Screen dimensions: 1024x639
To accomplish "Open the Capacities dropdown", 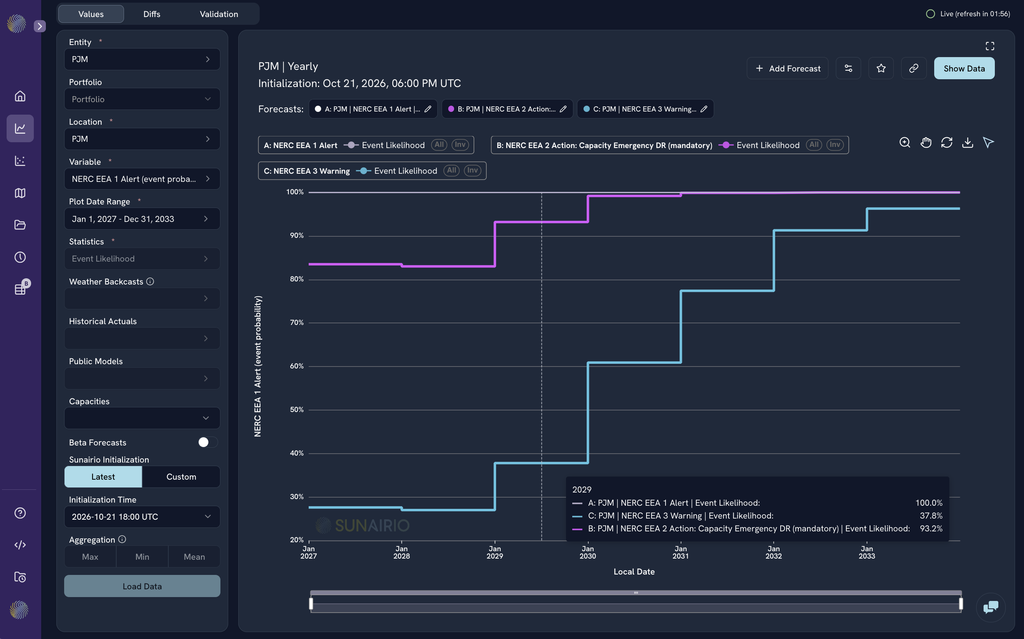I will [142, 418].
